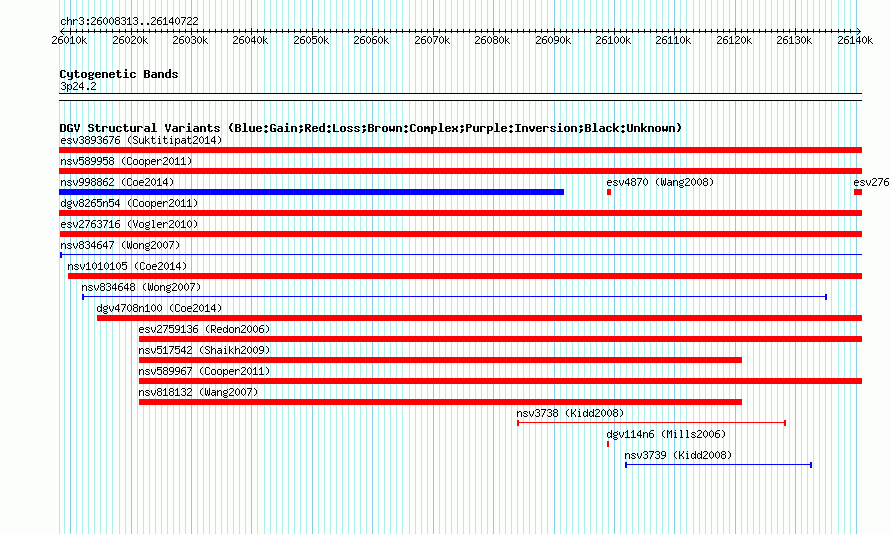890x534 pixels.
Task: Click the 26120k ruler tick label
Action: coord(734,40)
